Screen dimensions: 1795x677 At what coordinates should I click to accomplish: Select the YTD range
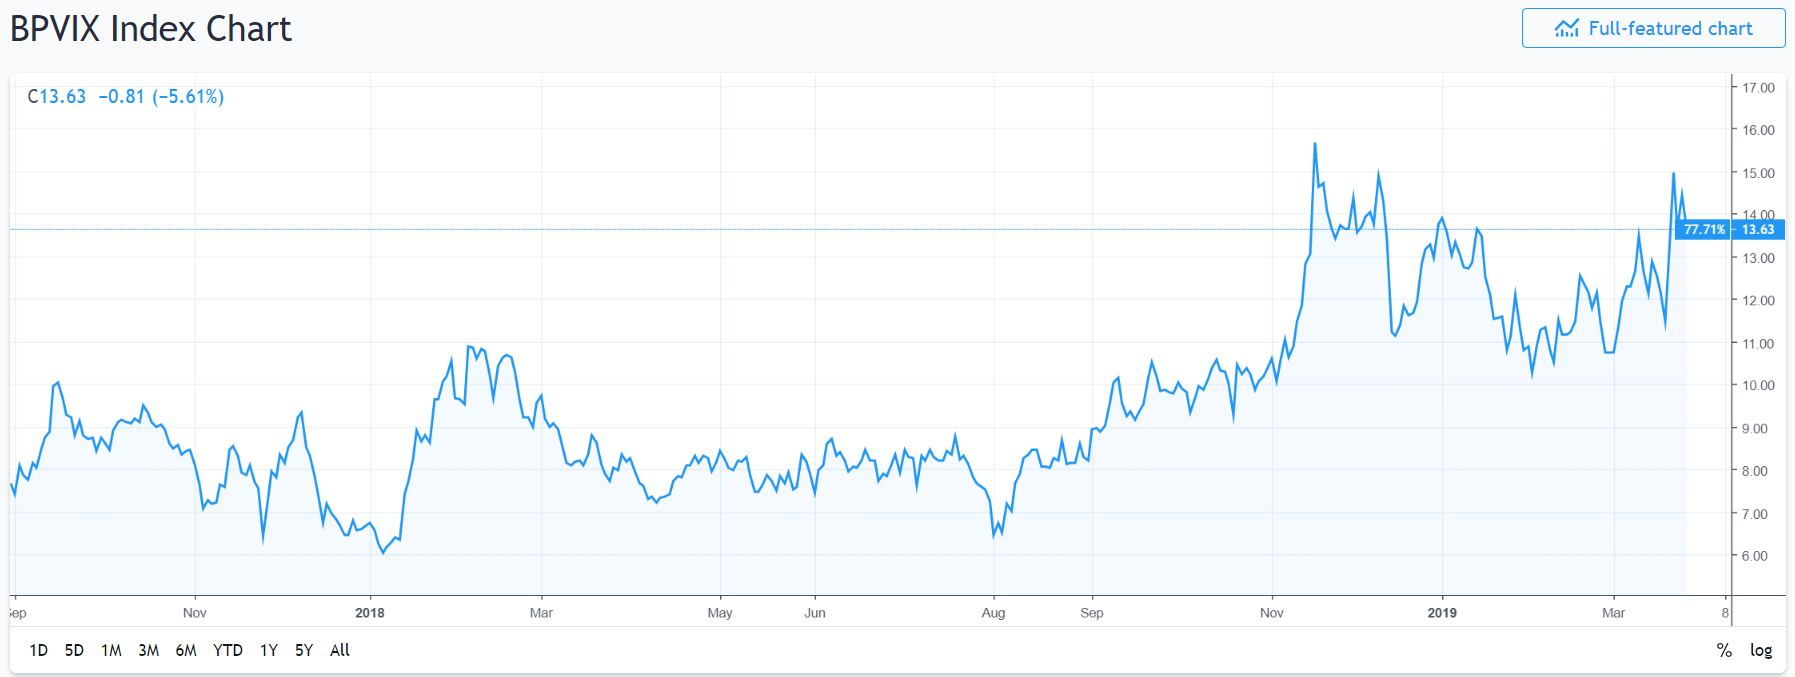[228, 650]
